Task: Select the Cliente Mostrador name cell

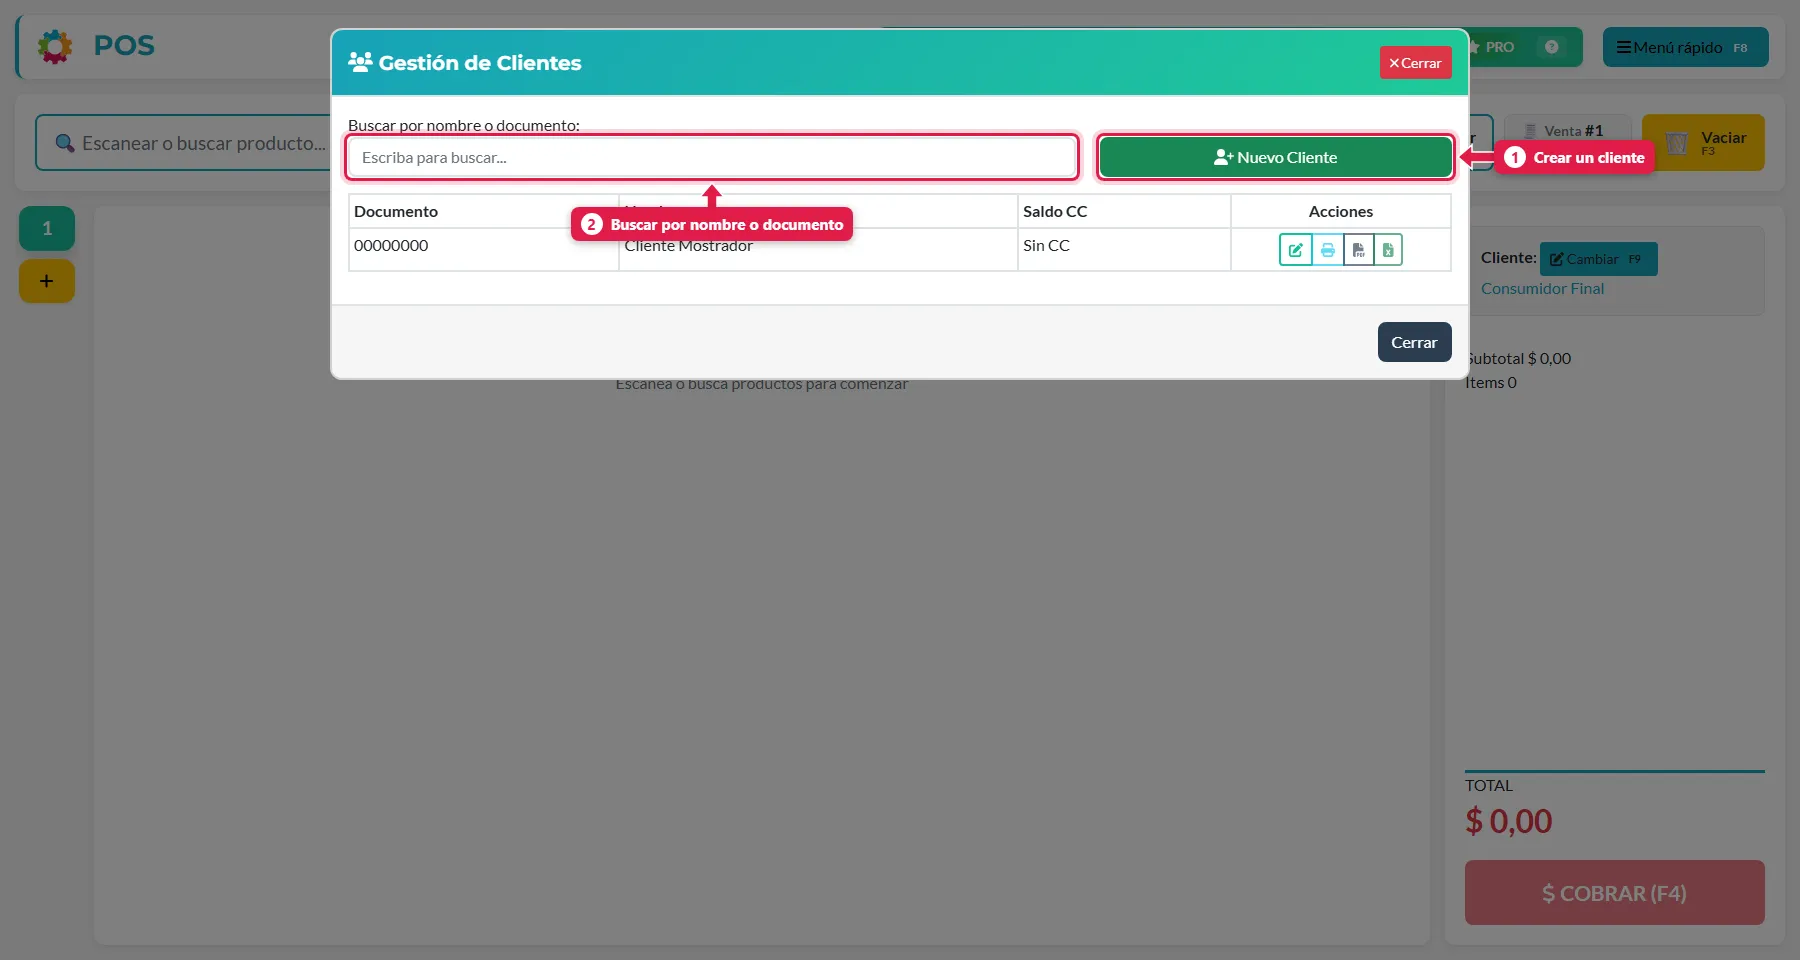Action: (x=817, y=249)
